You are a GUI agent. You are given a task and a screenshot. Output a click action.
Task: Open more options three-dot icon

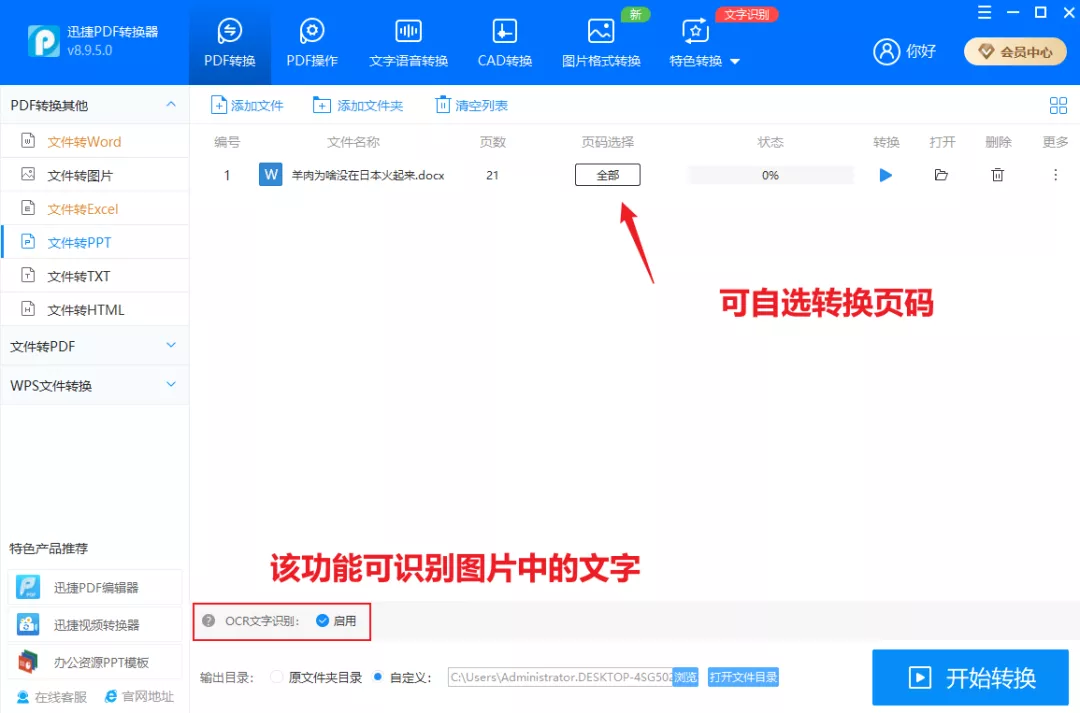1055,175
